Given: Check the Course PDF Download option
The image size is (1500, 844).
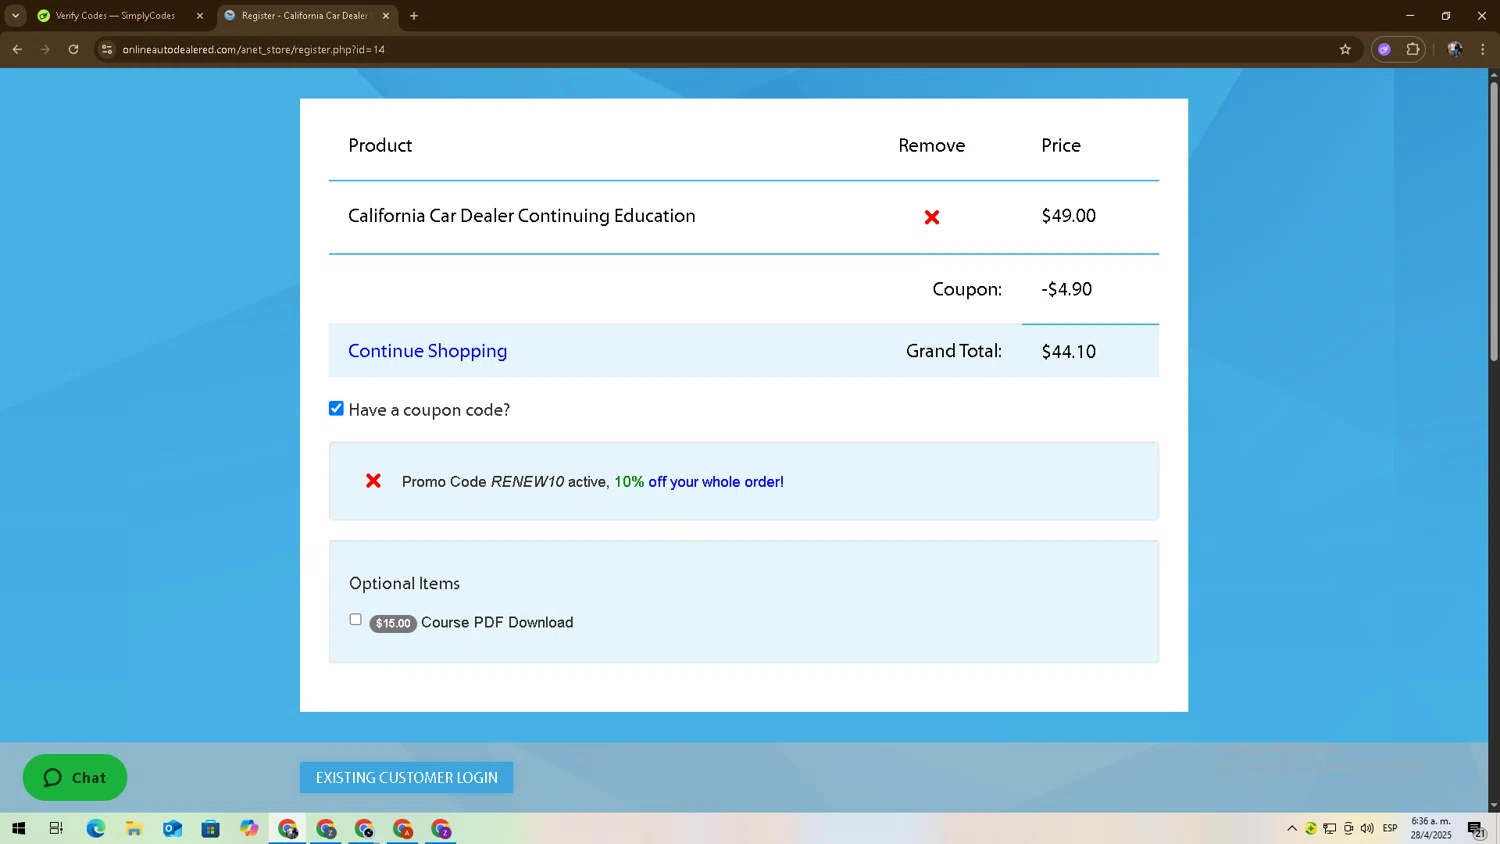Looking at the screenshot, I should tap(355, 620).
